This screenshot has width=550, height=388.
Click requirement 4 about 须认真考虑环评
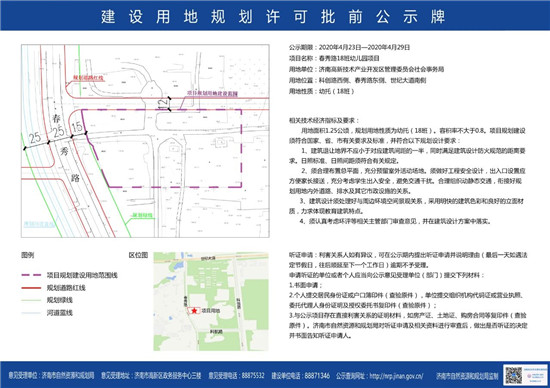(x=395, y=221)
